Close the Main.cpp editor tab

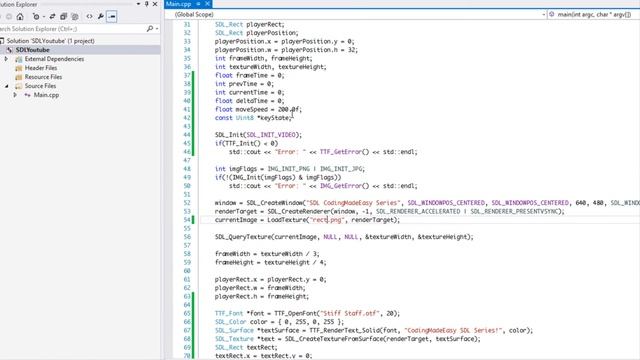207,4
